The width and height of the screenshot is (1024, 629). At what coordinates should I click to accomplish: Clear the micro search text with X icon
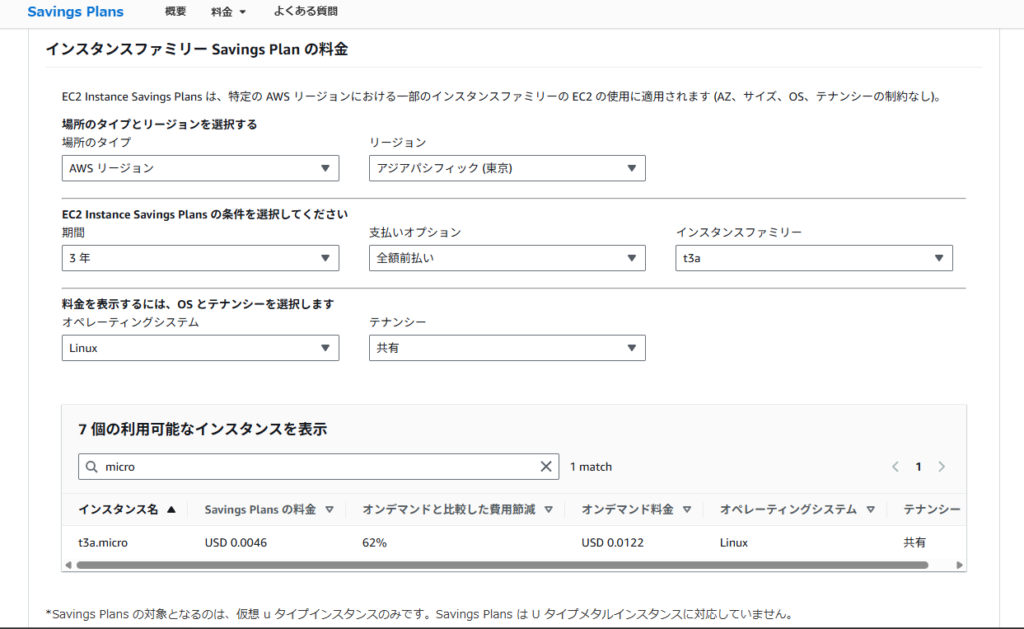(x=546, y=467)
